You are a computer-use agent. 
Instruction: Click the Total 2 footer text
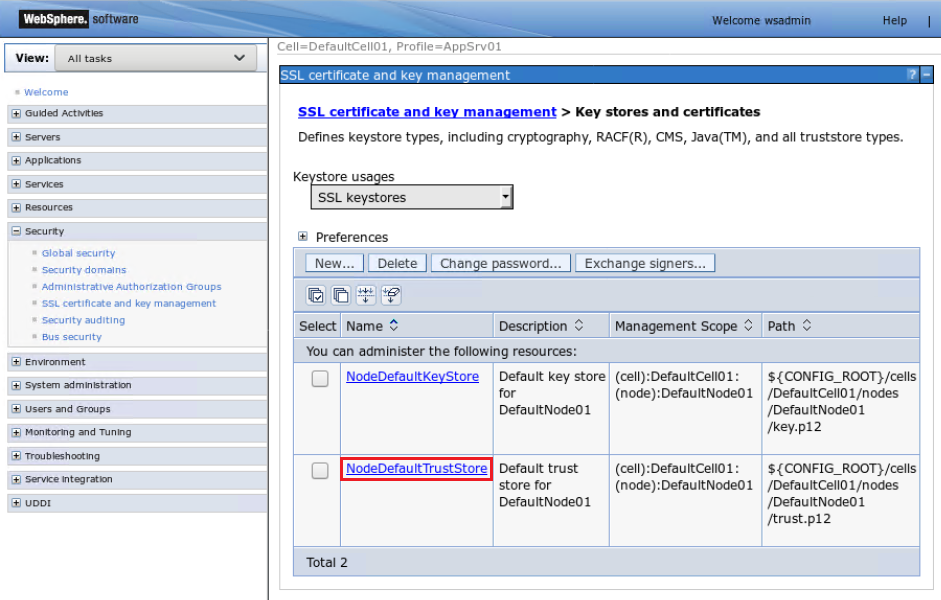tap(327, 562)
